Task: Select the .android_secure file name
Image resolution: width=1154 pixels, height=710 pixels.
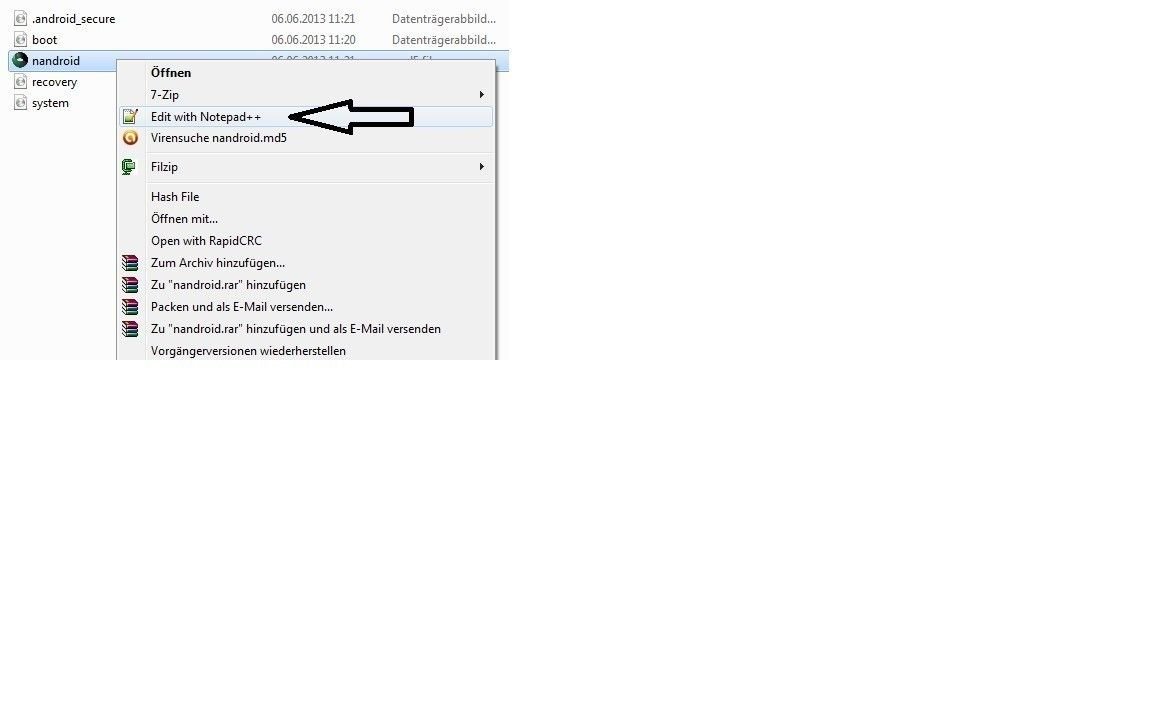Action: pyautogui.click(x=74, y=19)
